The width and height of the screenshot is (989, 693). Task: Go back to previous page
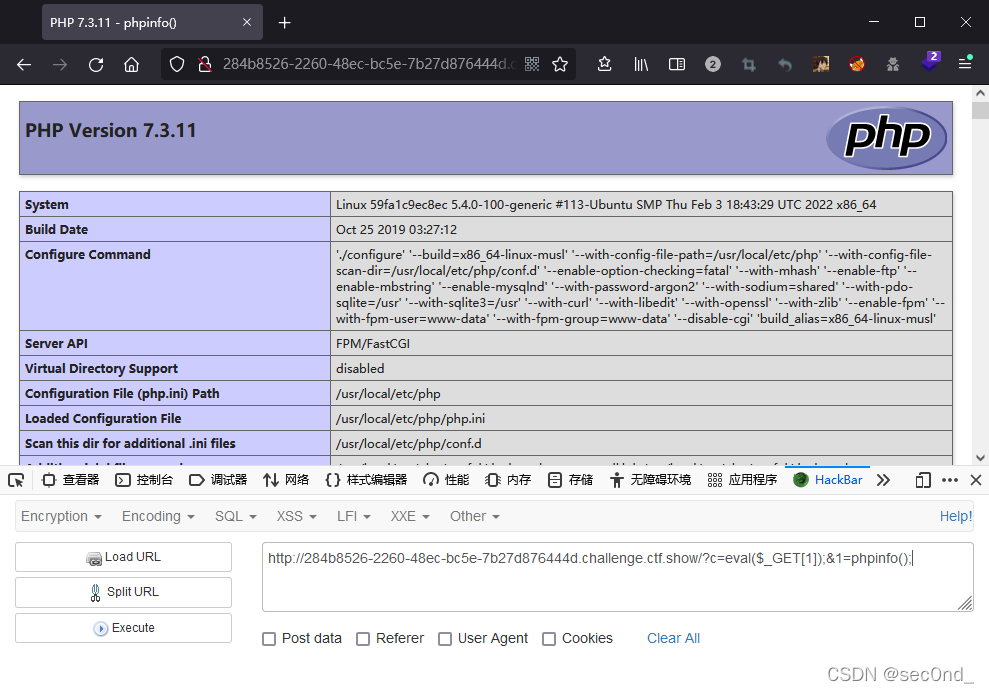(x=24, y=64)
